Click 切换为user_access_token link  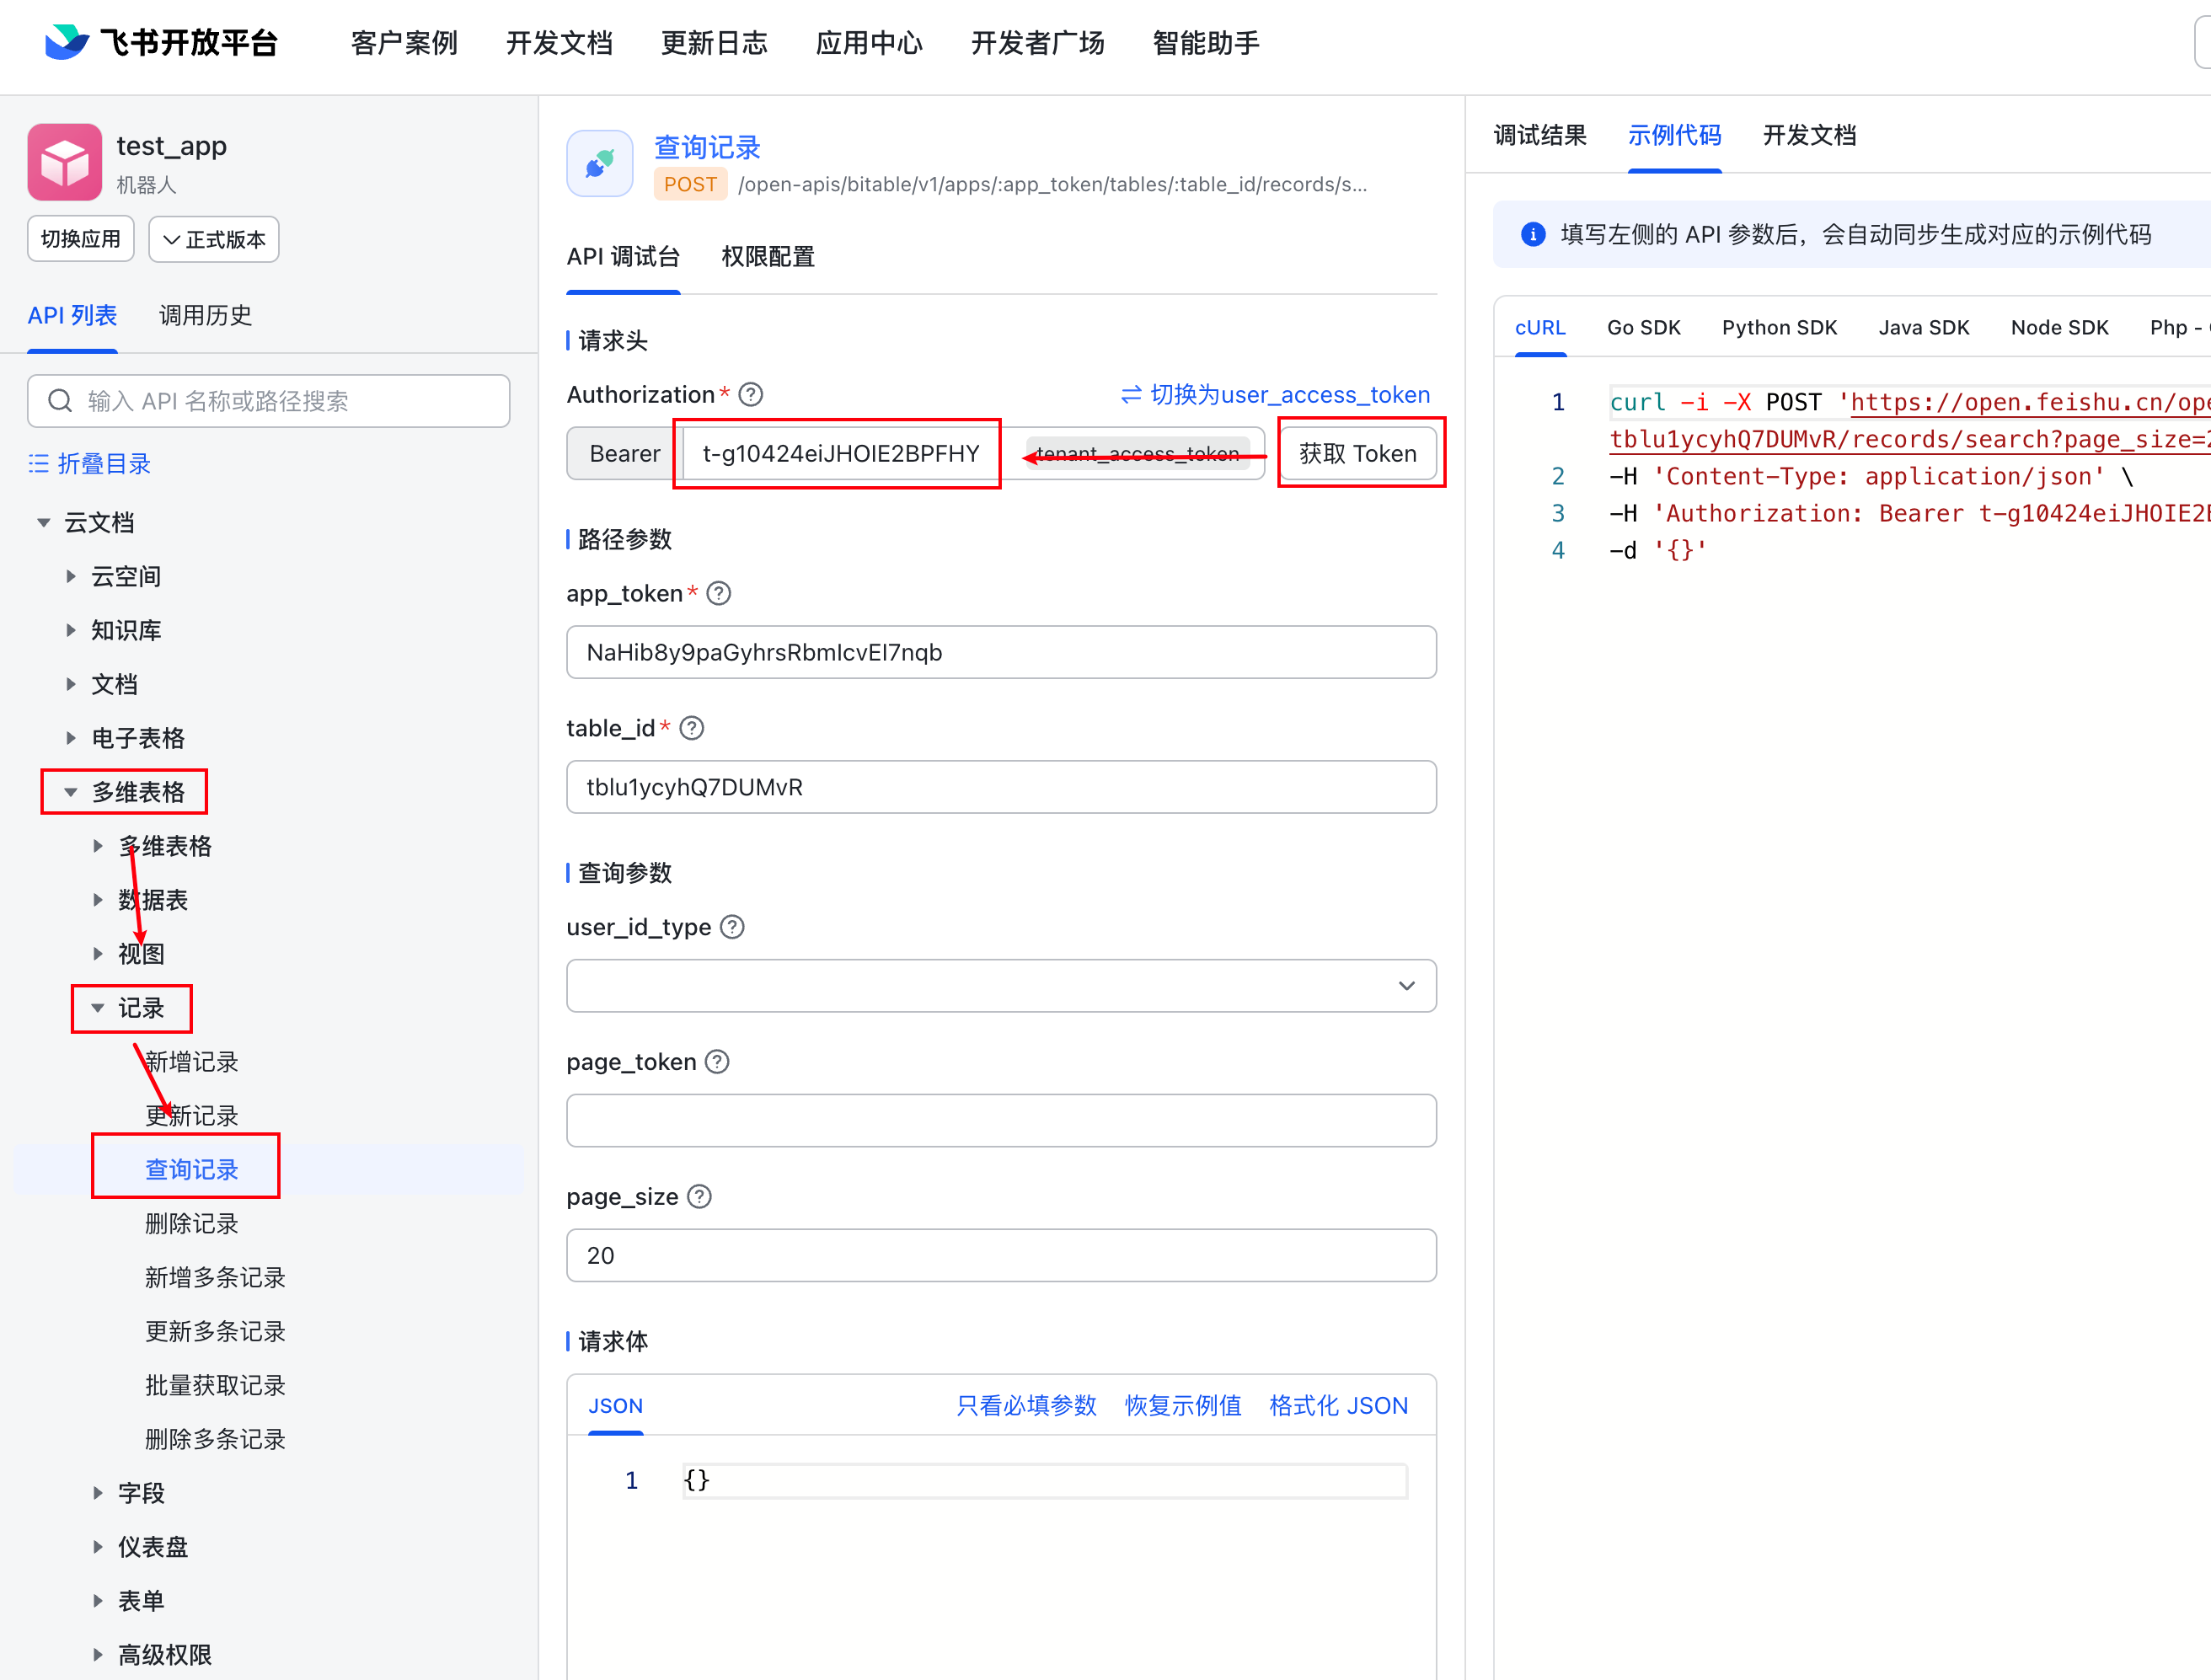[1275, 394]
